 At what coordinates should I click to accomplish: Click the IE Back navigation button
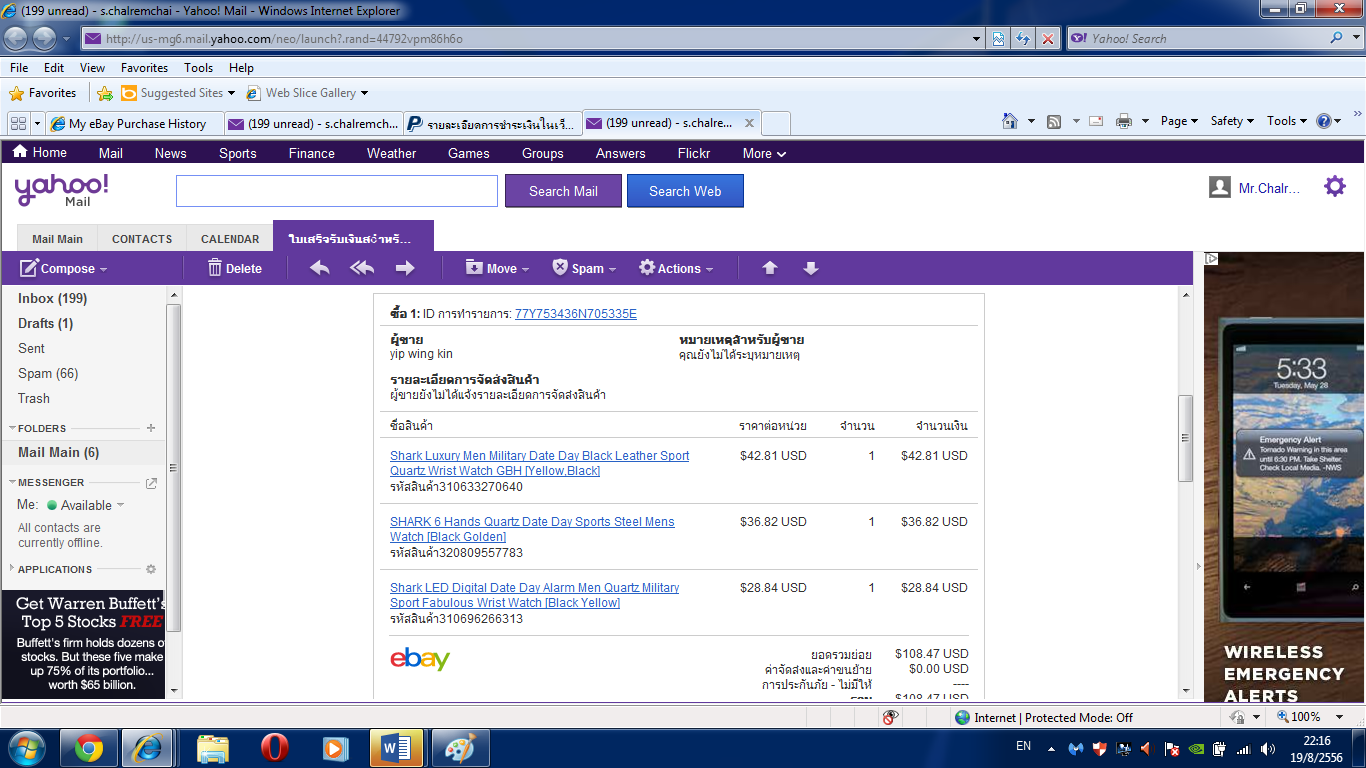17,39
